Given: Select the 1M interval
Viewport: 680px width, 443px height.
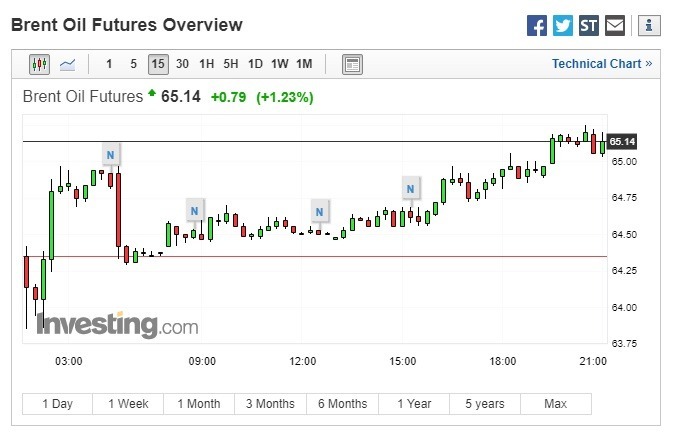Looking at the screenshot, I should coord(304,64).
